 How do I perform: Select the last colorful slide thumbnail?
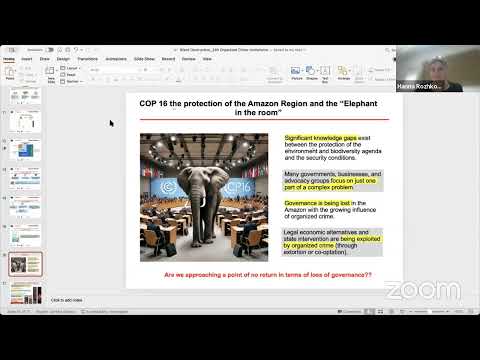[x=26, y=292]
